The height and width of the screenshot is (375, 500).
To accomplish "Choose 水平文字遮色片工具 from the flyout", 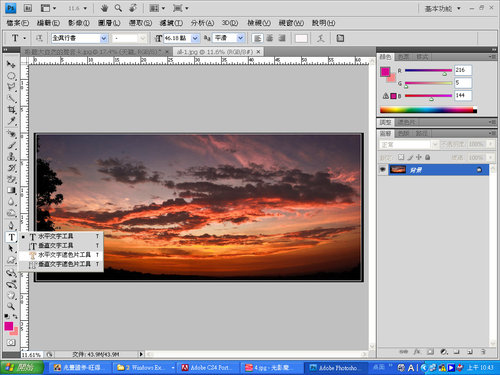I will (x=61, y=255).
